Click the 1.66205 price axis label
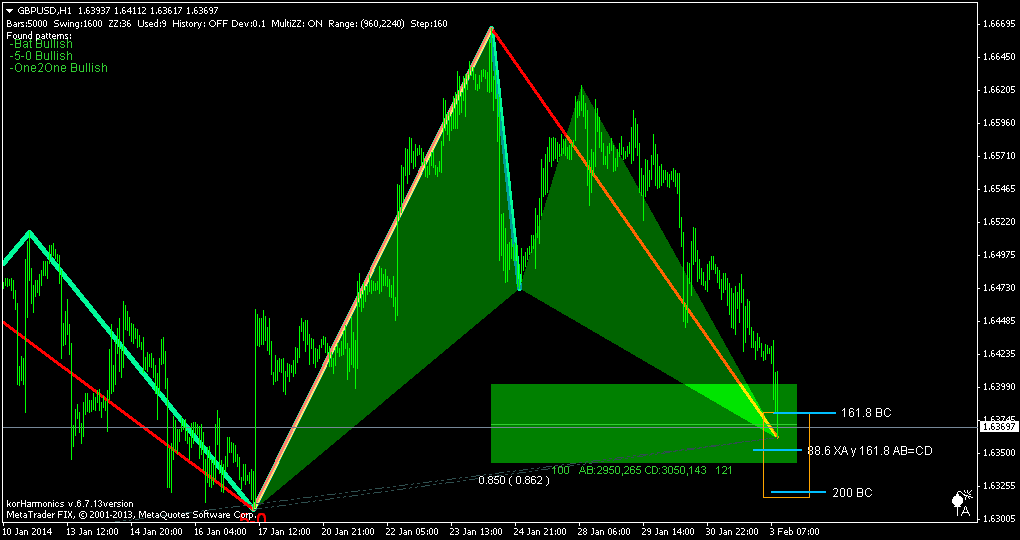The width and height of the screenshot is (1020, 540). pos(1000,90)
